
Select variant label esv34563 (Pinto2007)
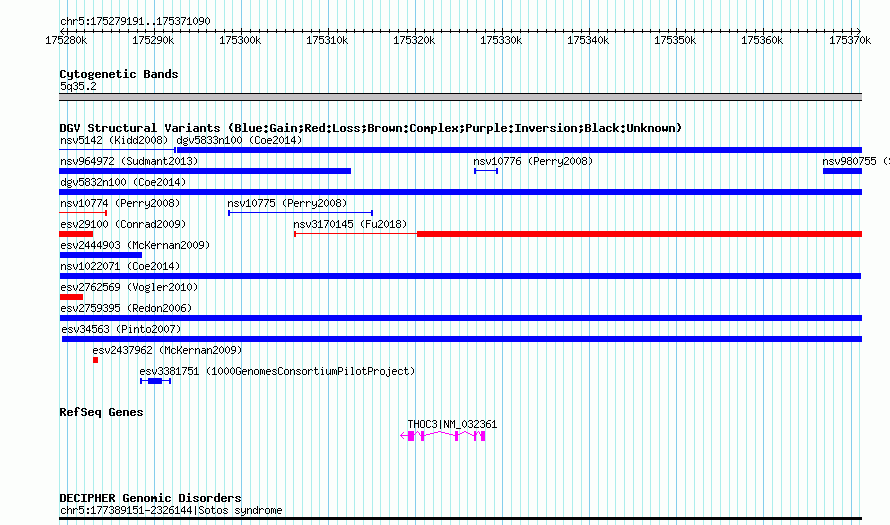121,329
